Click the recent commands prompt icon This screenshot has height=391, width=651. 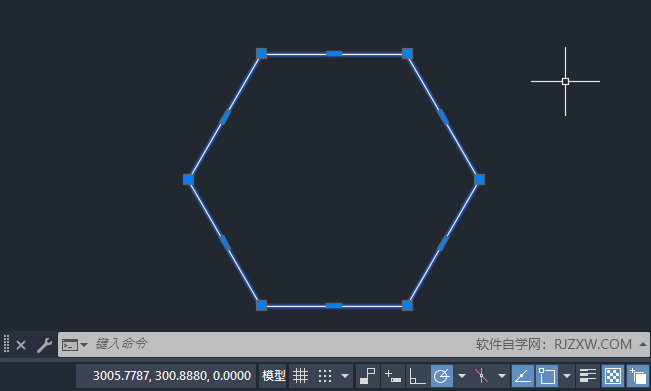(70, 345)
